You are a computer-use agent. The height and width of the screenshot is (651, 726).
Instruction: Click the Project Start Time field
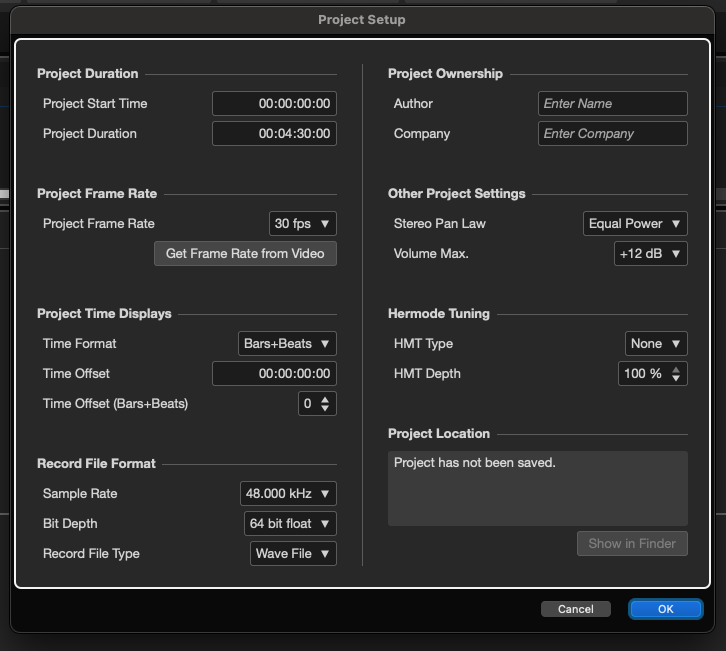pyautogui.click(x=274, y=103)
